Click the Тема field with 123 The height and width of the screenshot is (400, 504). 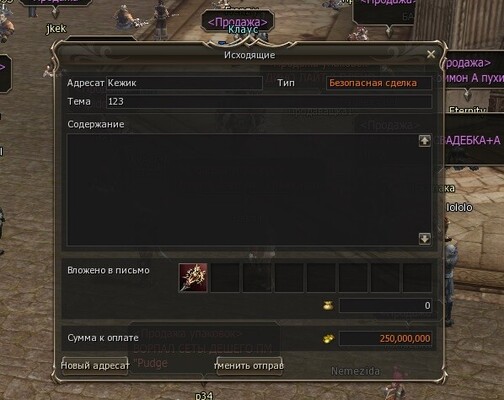tap(269, 102)
